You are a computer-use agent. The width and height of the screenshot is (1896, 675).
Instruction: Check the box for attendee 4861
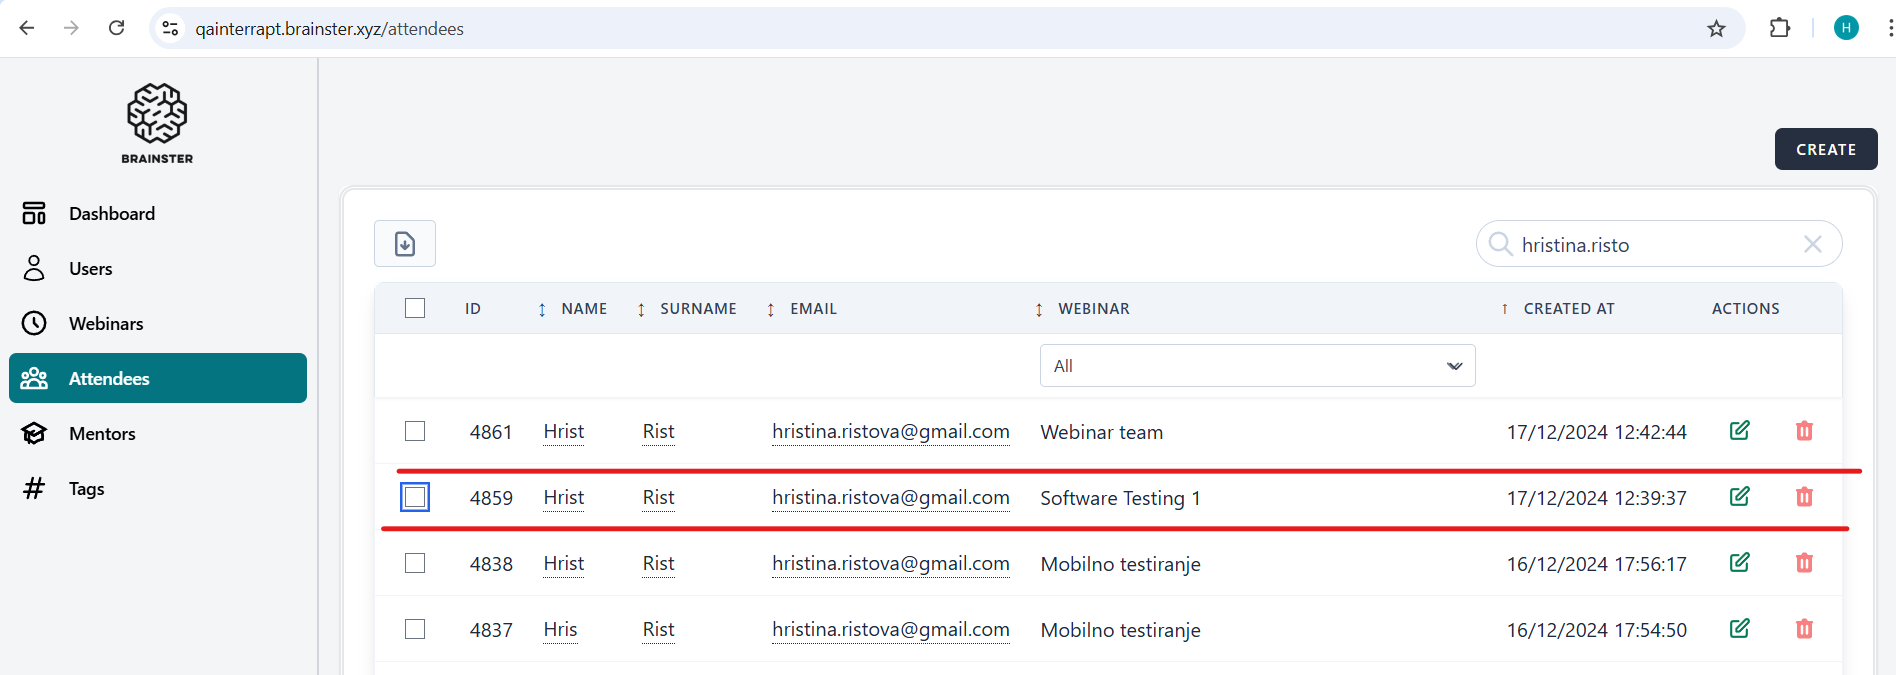pos(415,431)
